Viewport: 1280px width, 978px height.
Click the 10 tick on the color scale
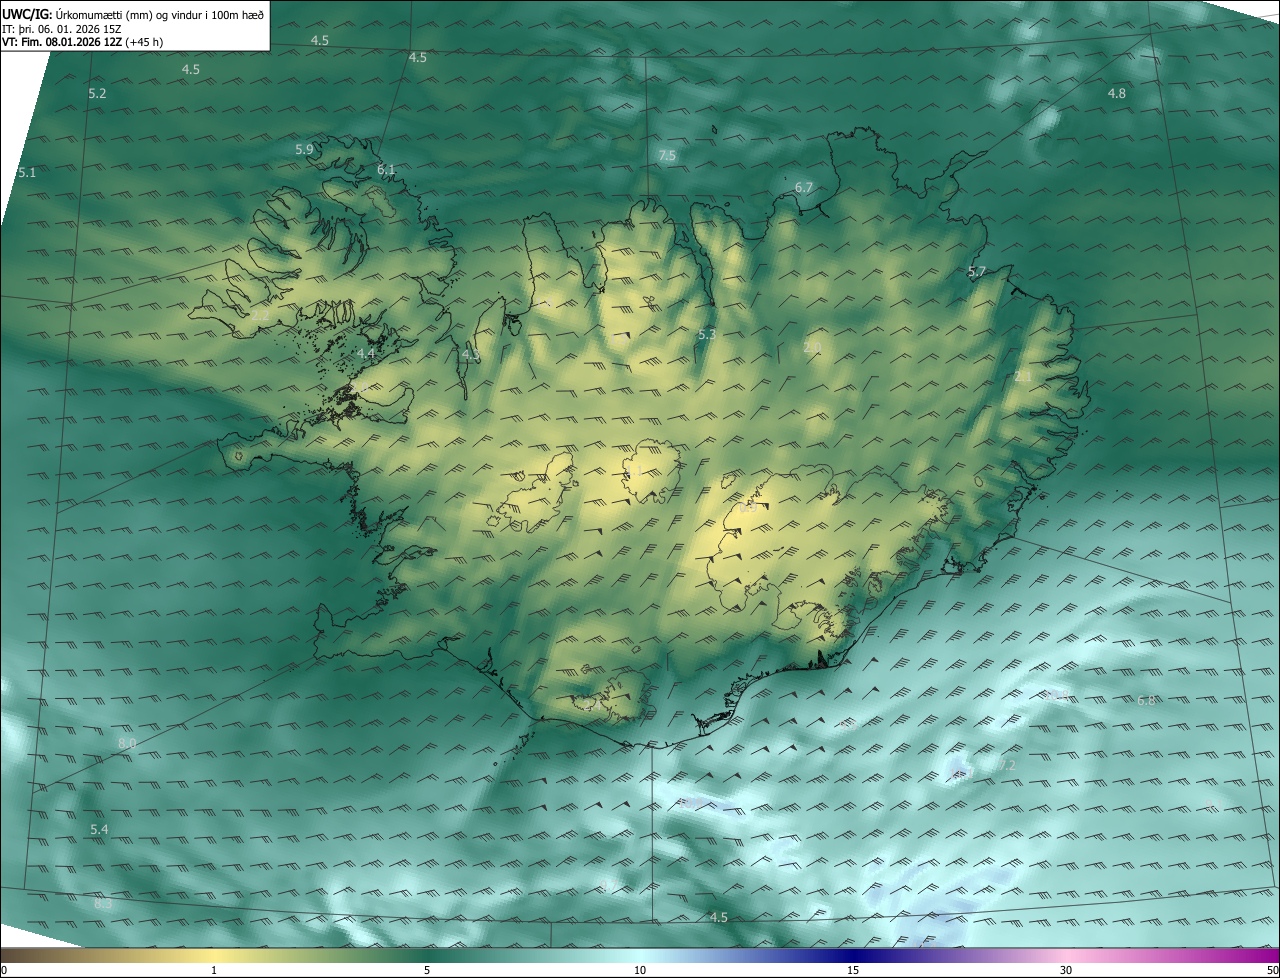tap(640, 970)
